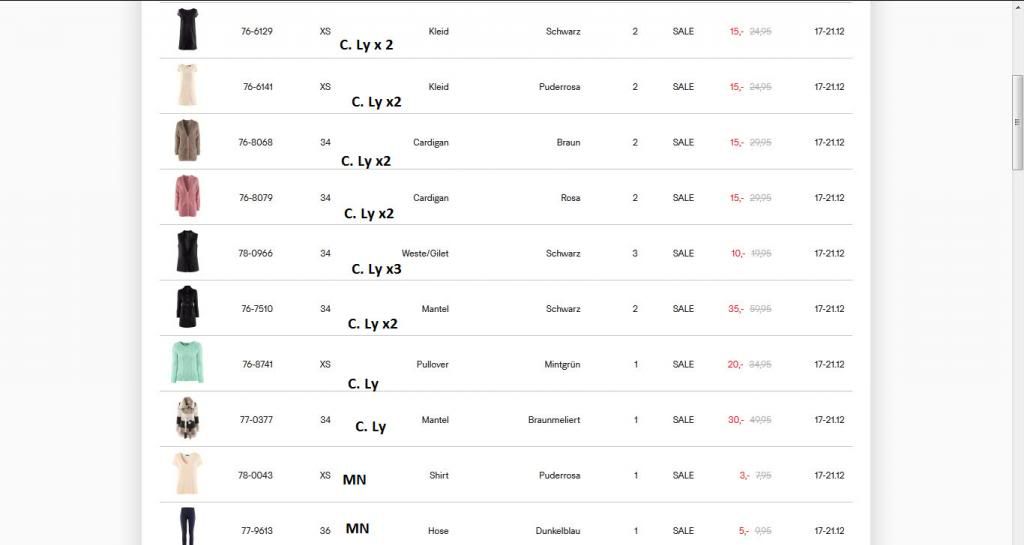This screenshot has width=1024, height=545.
Task: Open the Puderrosa dress product image
Action: tap(187, 85)
